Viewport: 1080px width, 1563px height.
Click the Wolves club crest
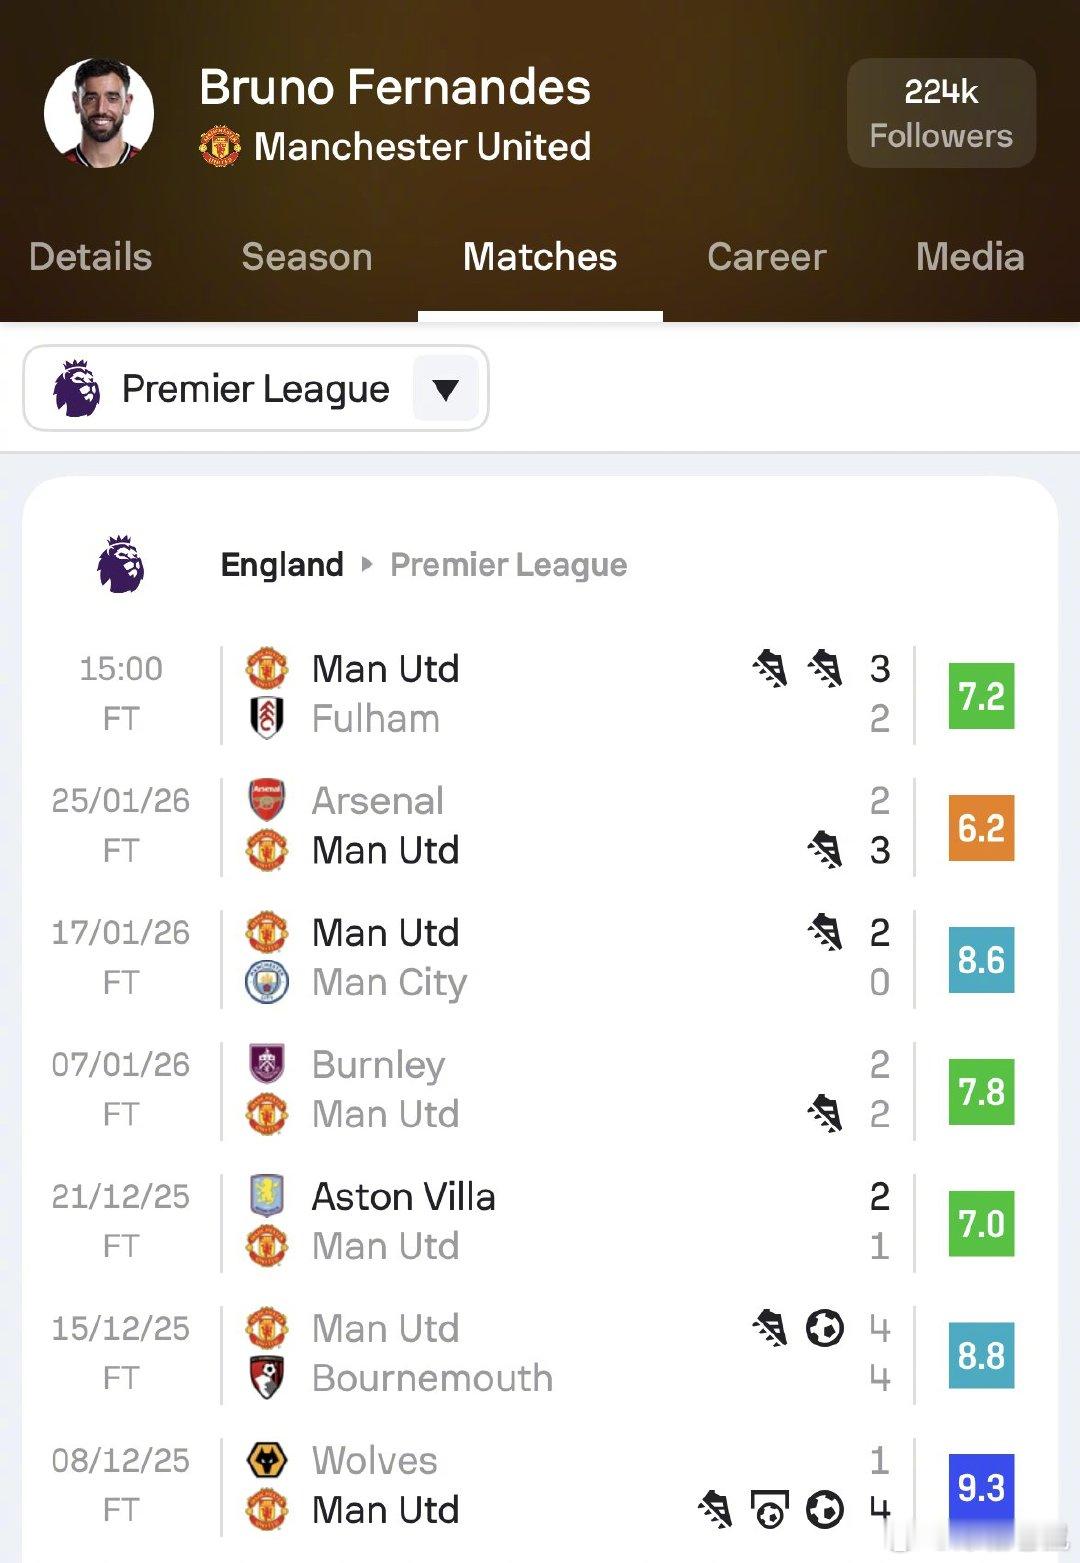click(x=267, y=1460)
